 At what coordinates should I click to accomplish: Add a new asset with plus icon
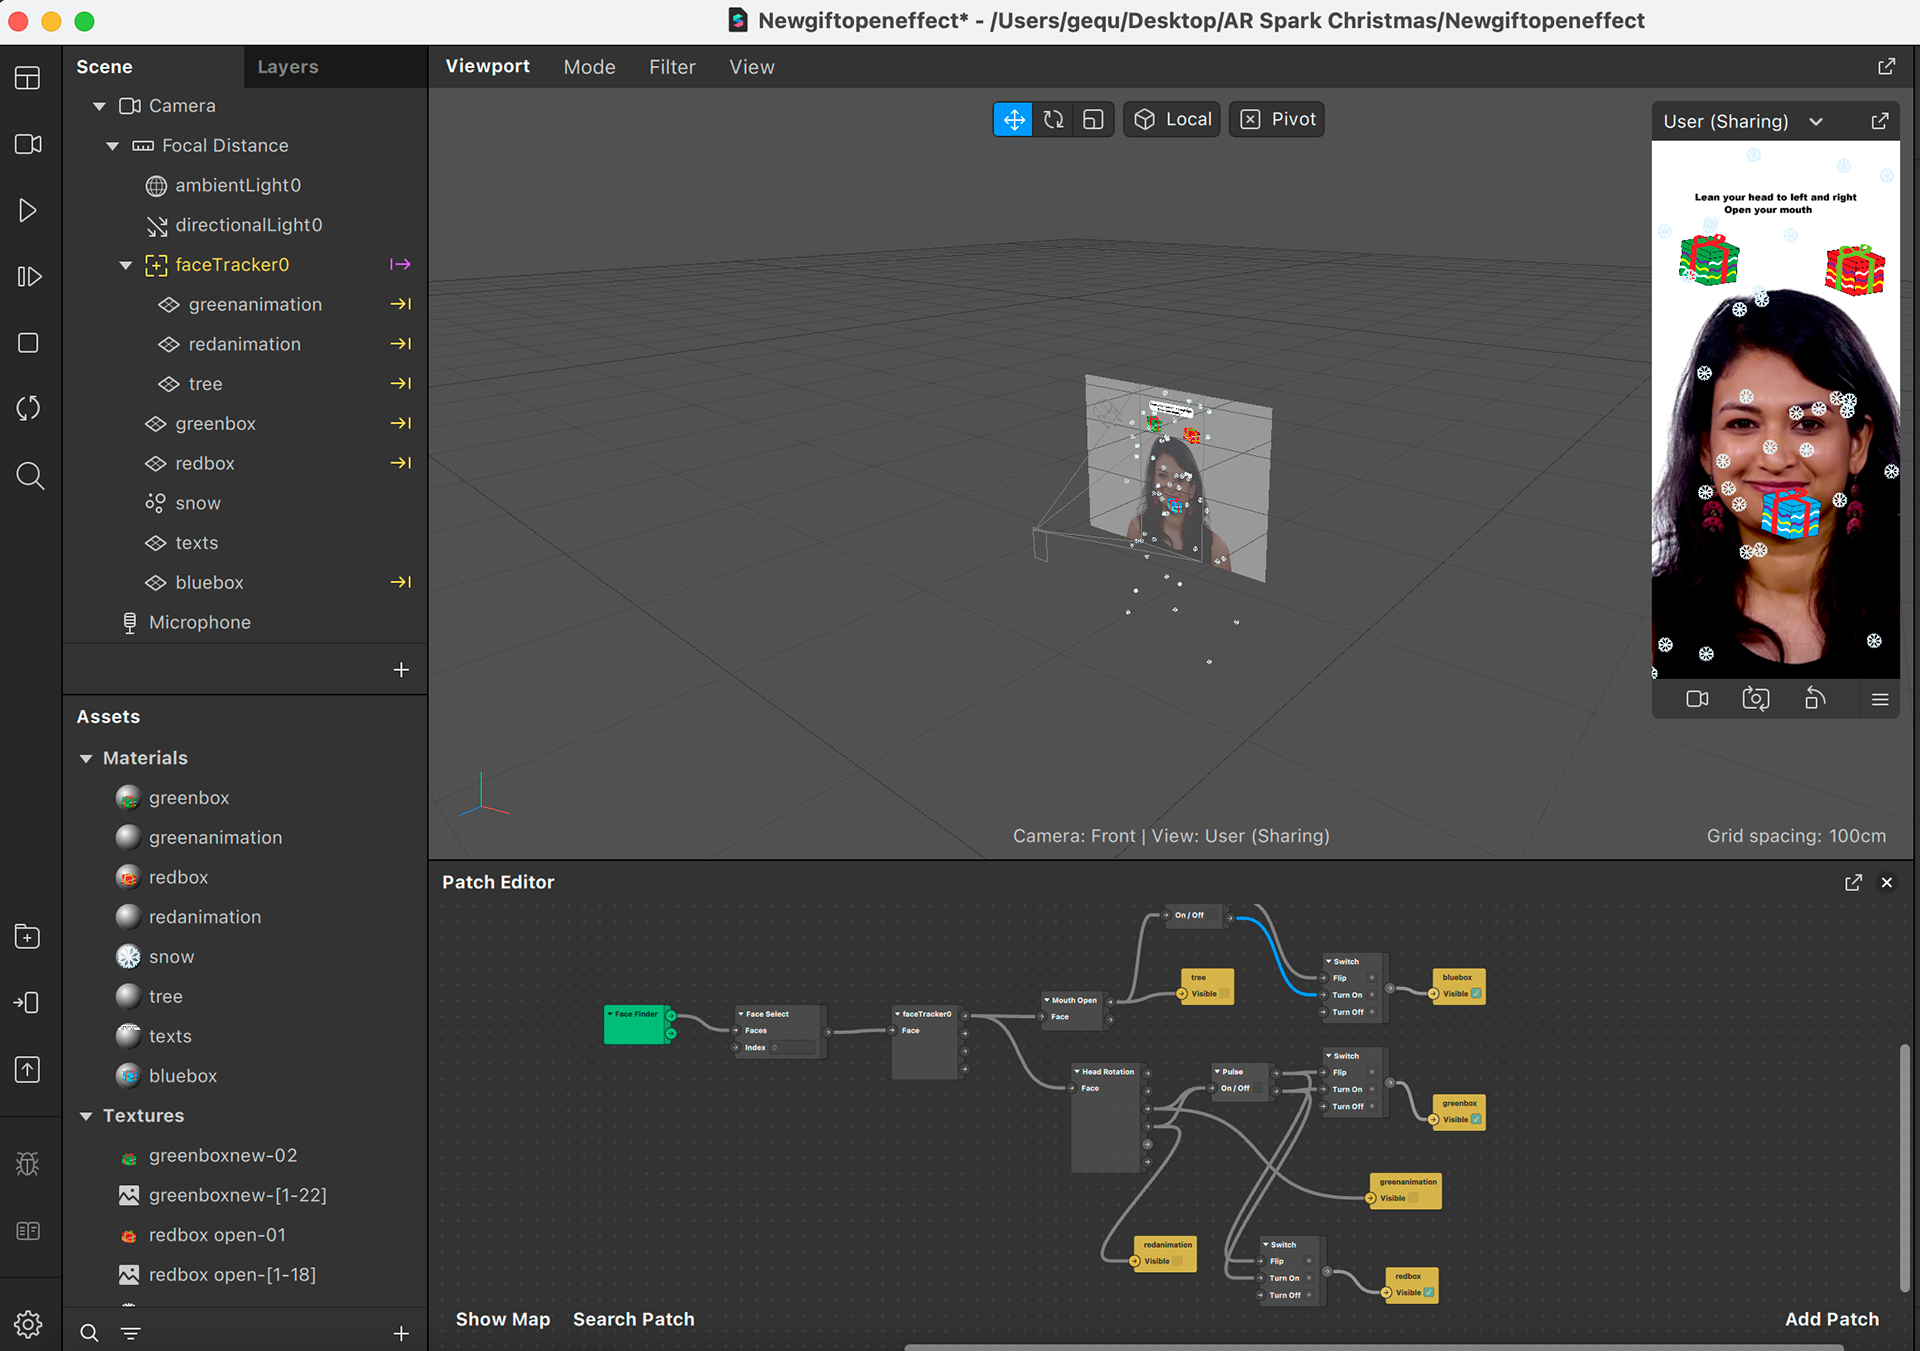(401, 1332)
